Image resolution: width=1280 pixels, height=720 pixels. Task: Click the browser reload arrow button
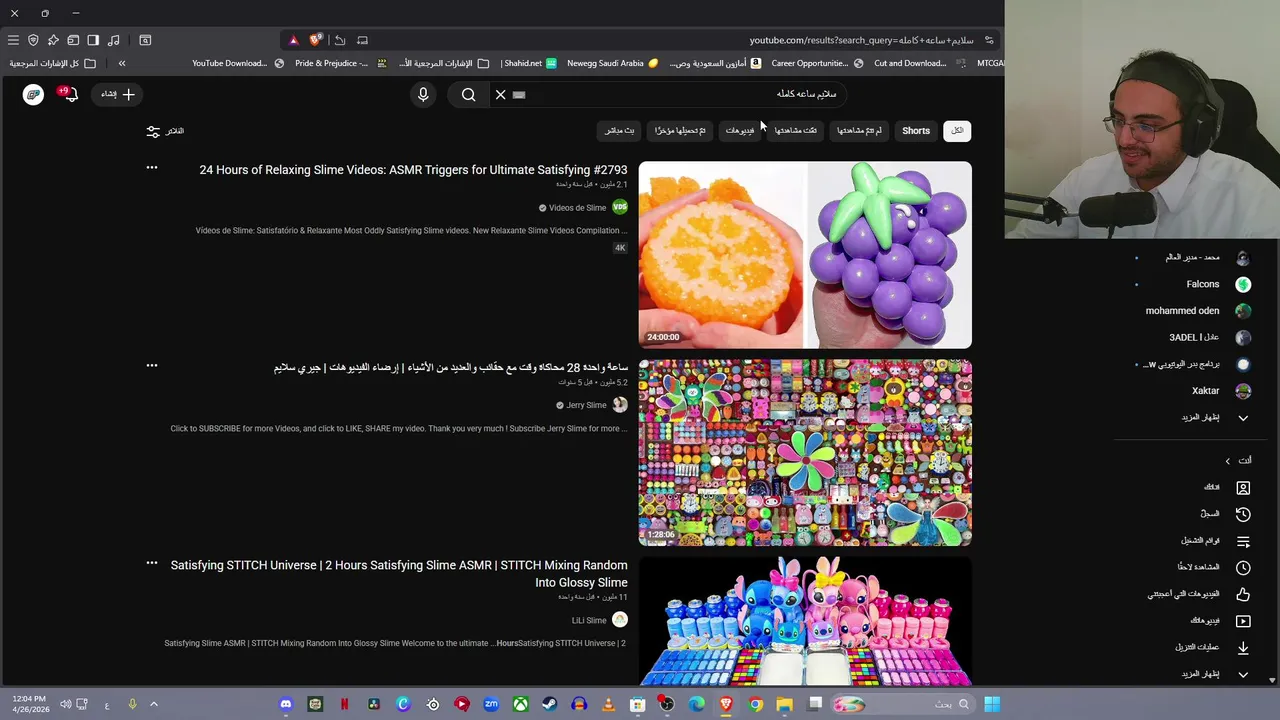coord(339,40)
